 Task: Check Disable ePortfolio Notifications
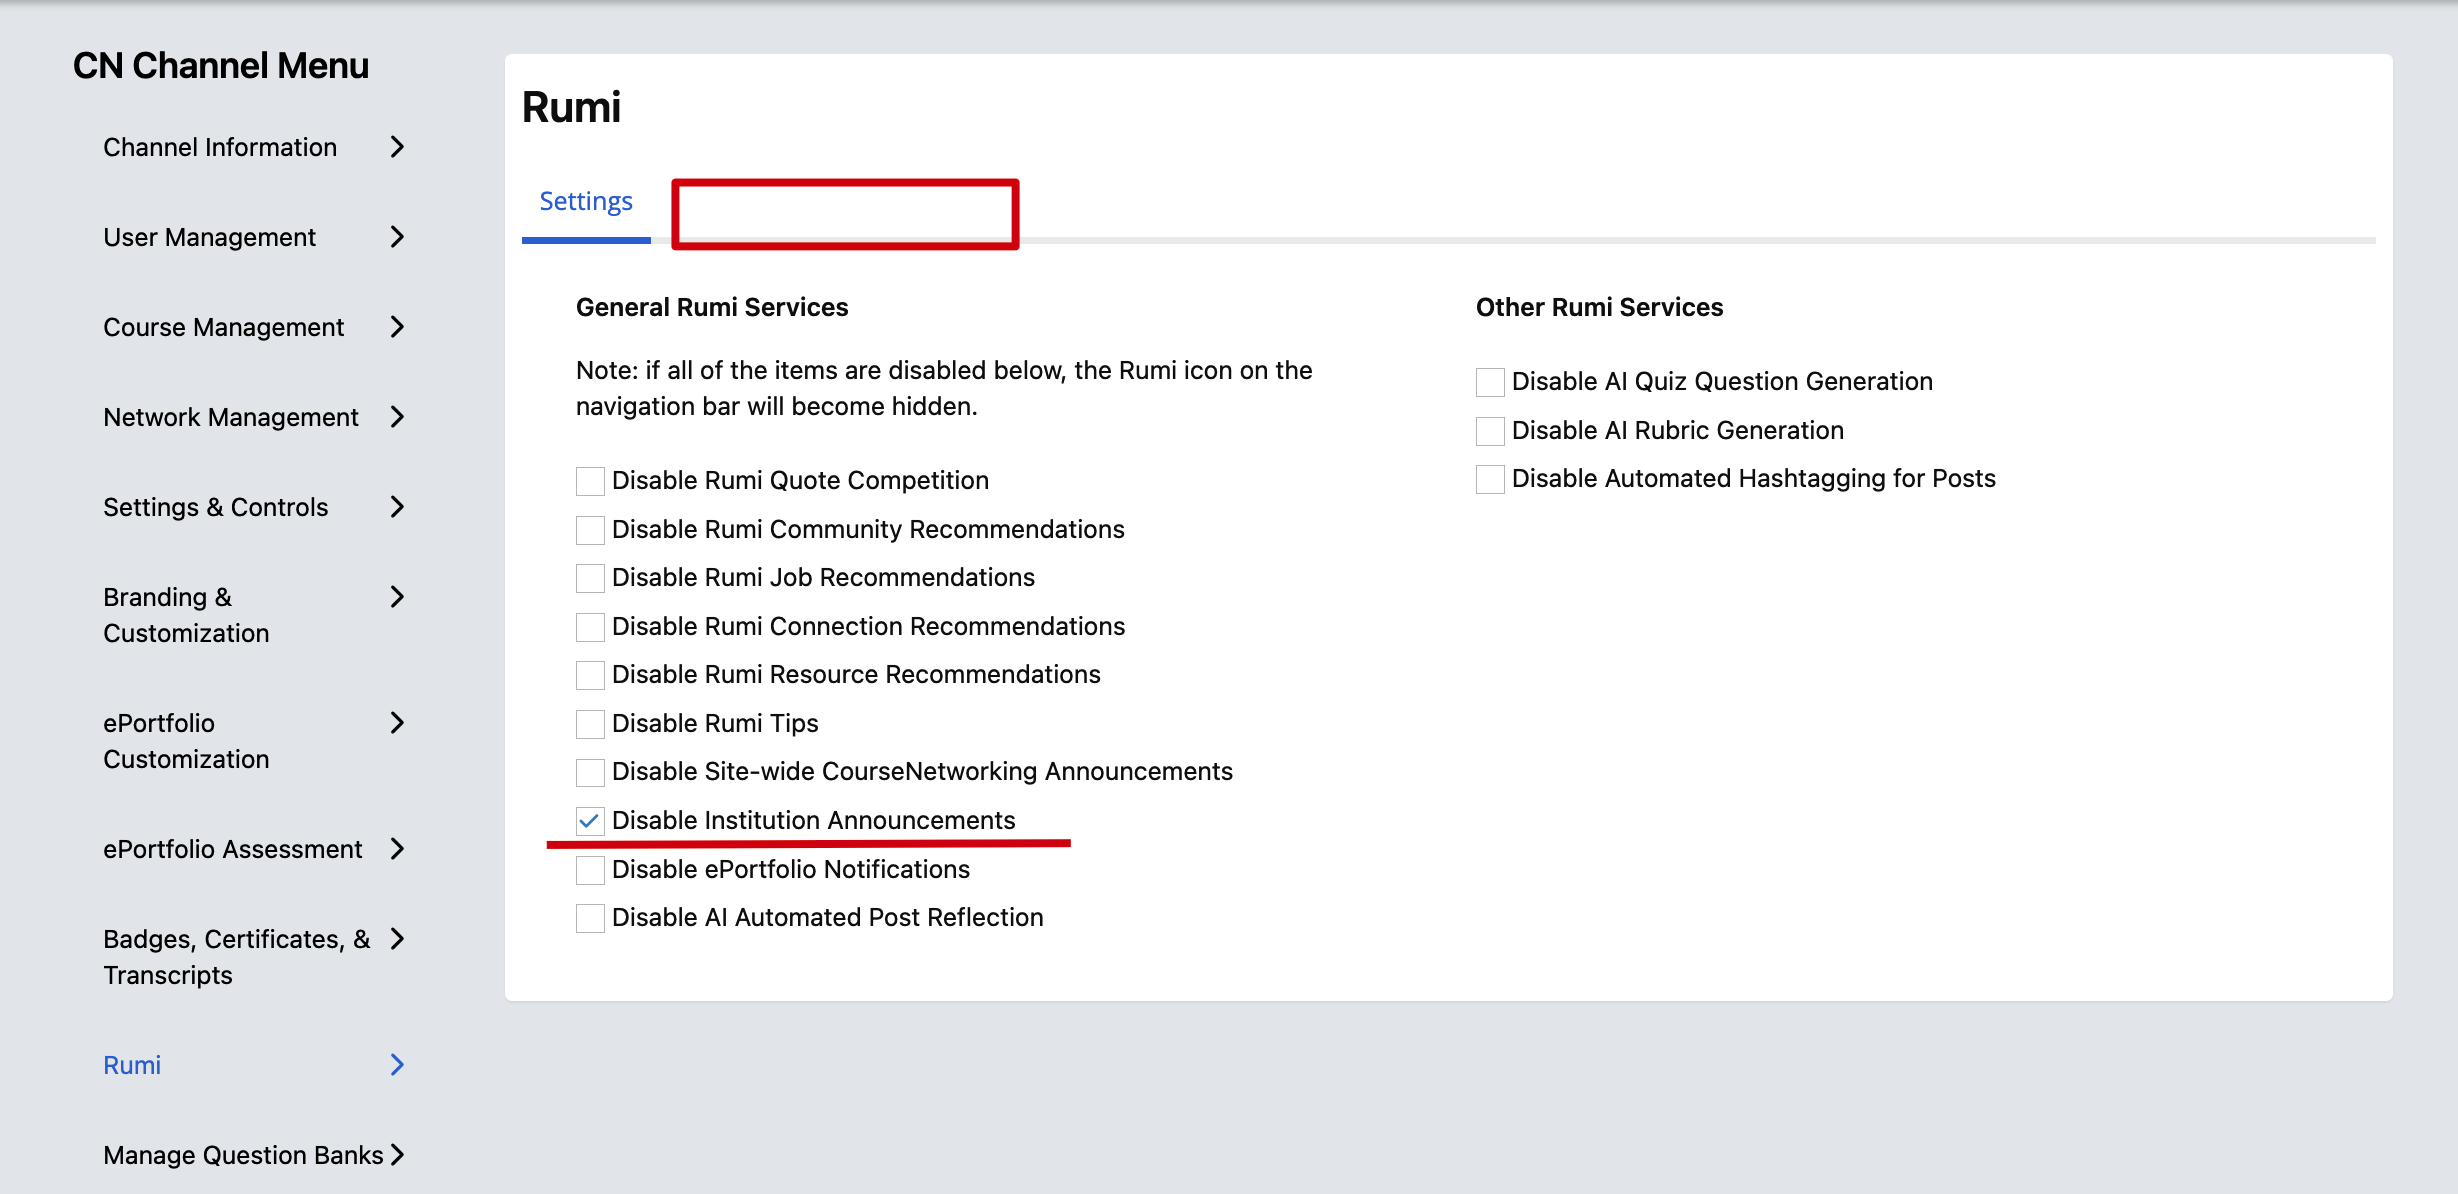click(590, 870)
